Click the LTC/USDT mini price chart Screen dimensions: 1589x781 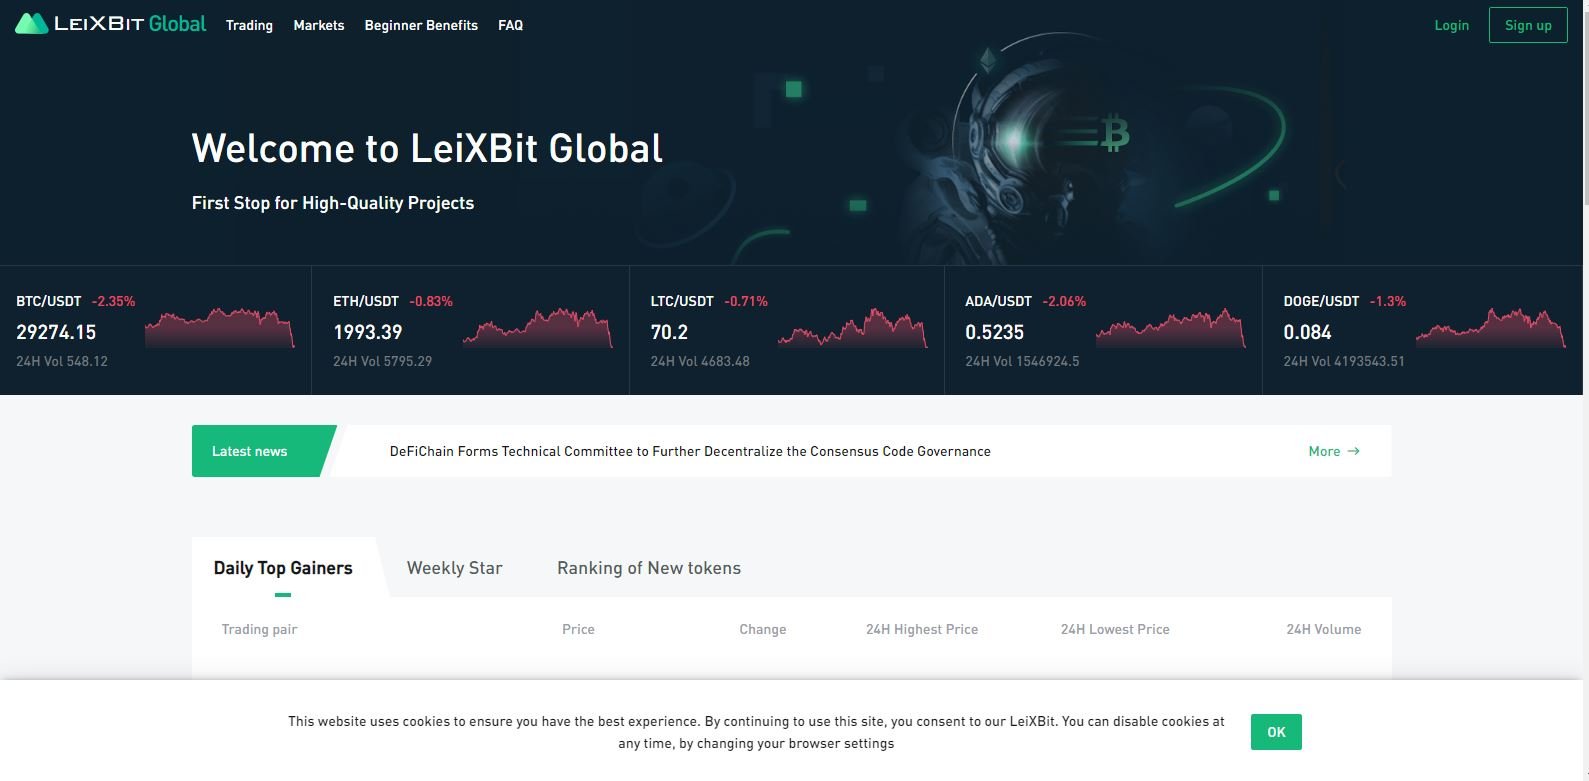853,328
